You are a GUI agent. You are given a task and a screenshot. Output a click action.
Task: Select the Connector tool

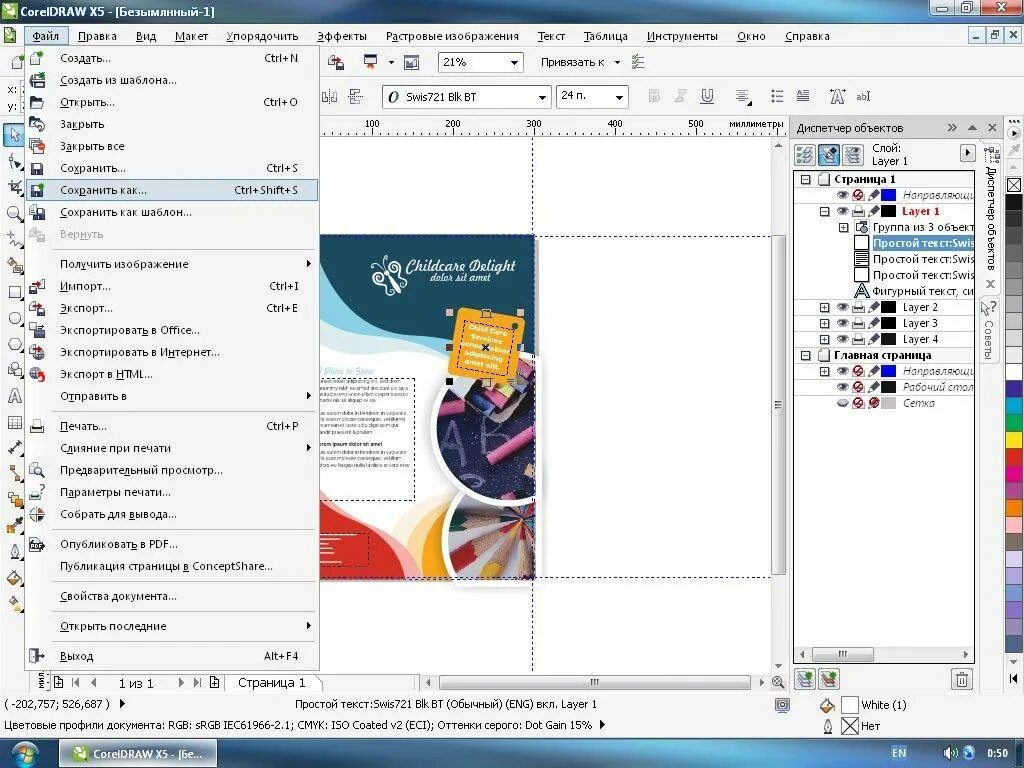click(x=14, y=474)
